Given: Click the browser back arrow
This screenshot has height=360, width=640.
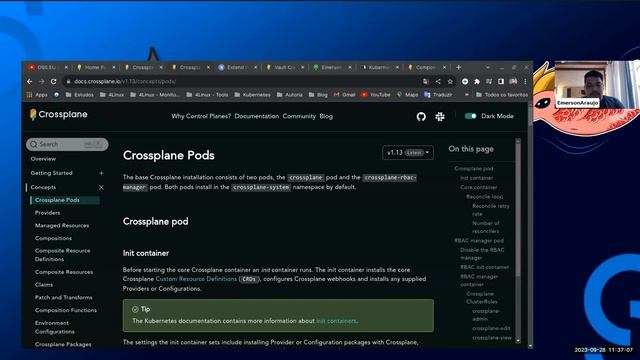Looking at the screenshot, I should pyautogui.click(x=29, y=82).
